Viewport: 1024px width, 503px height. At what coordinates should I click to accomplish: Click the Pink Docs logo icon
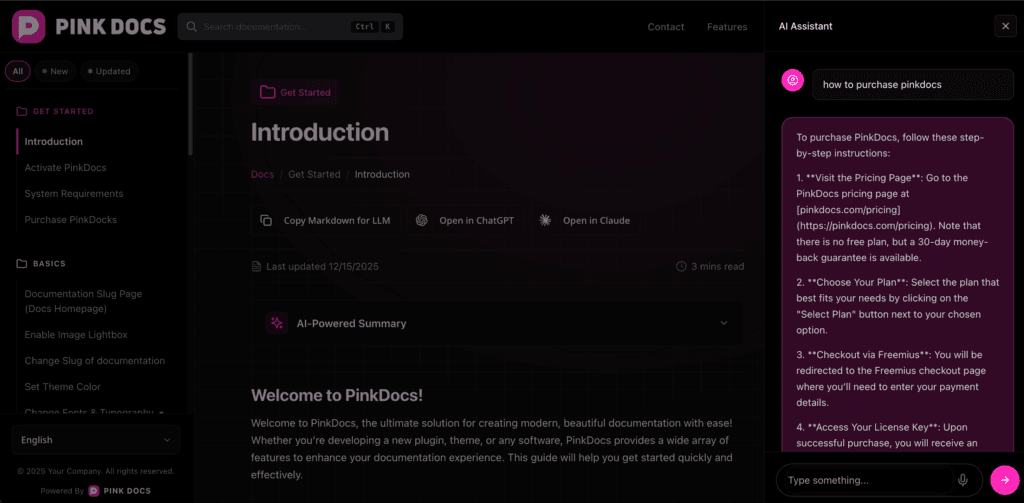30,26
